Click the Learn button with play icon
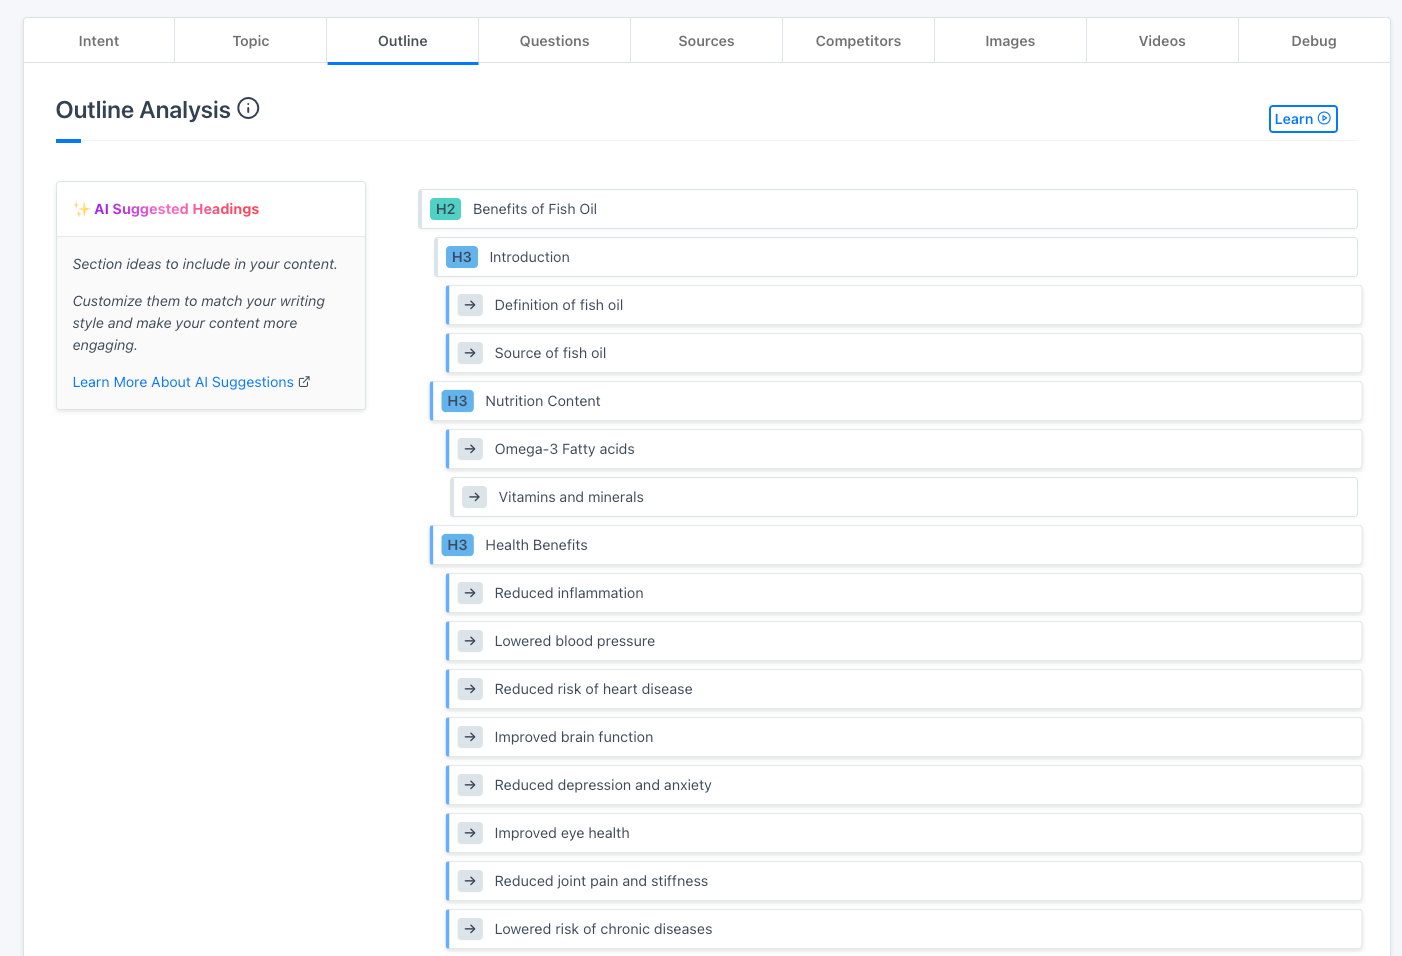The width and height of the screenshot is (1402, 956). (1303, 119)
